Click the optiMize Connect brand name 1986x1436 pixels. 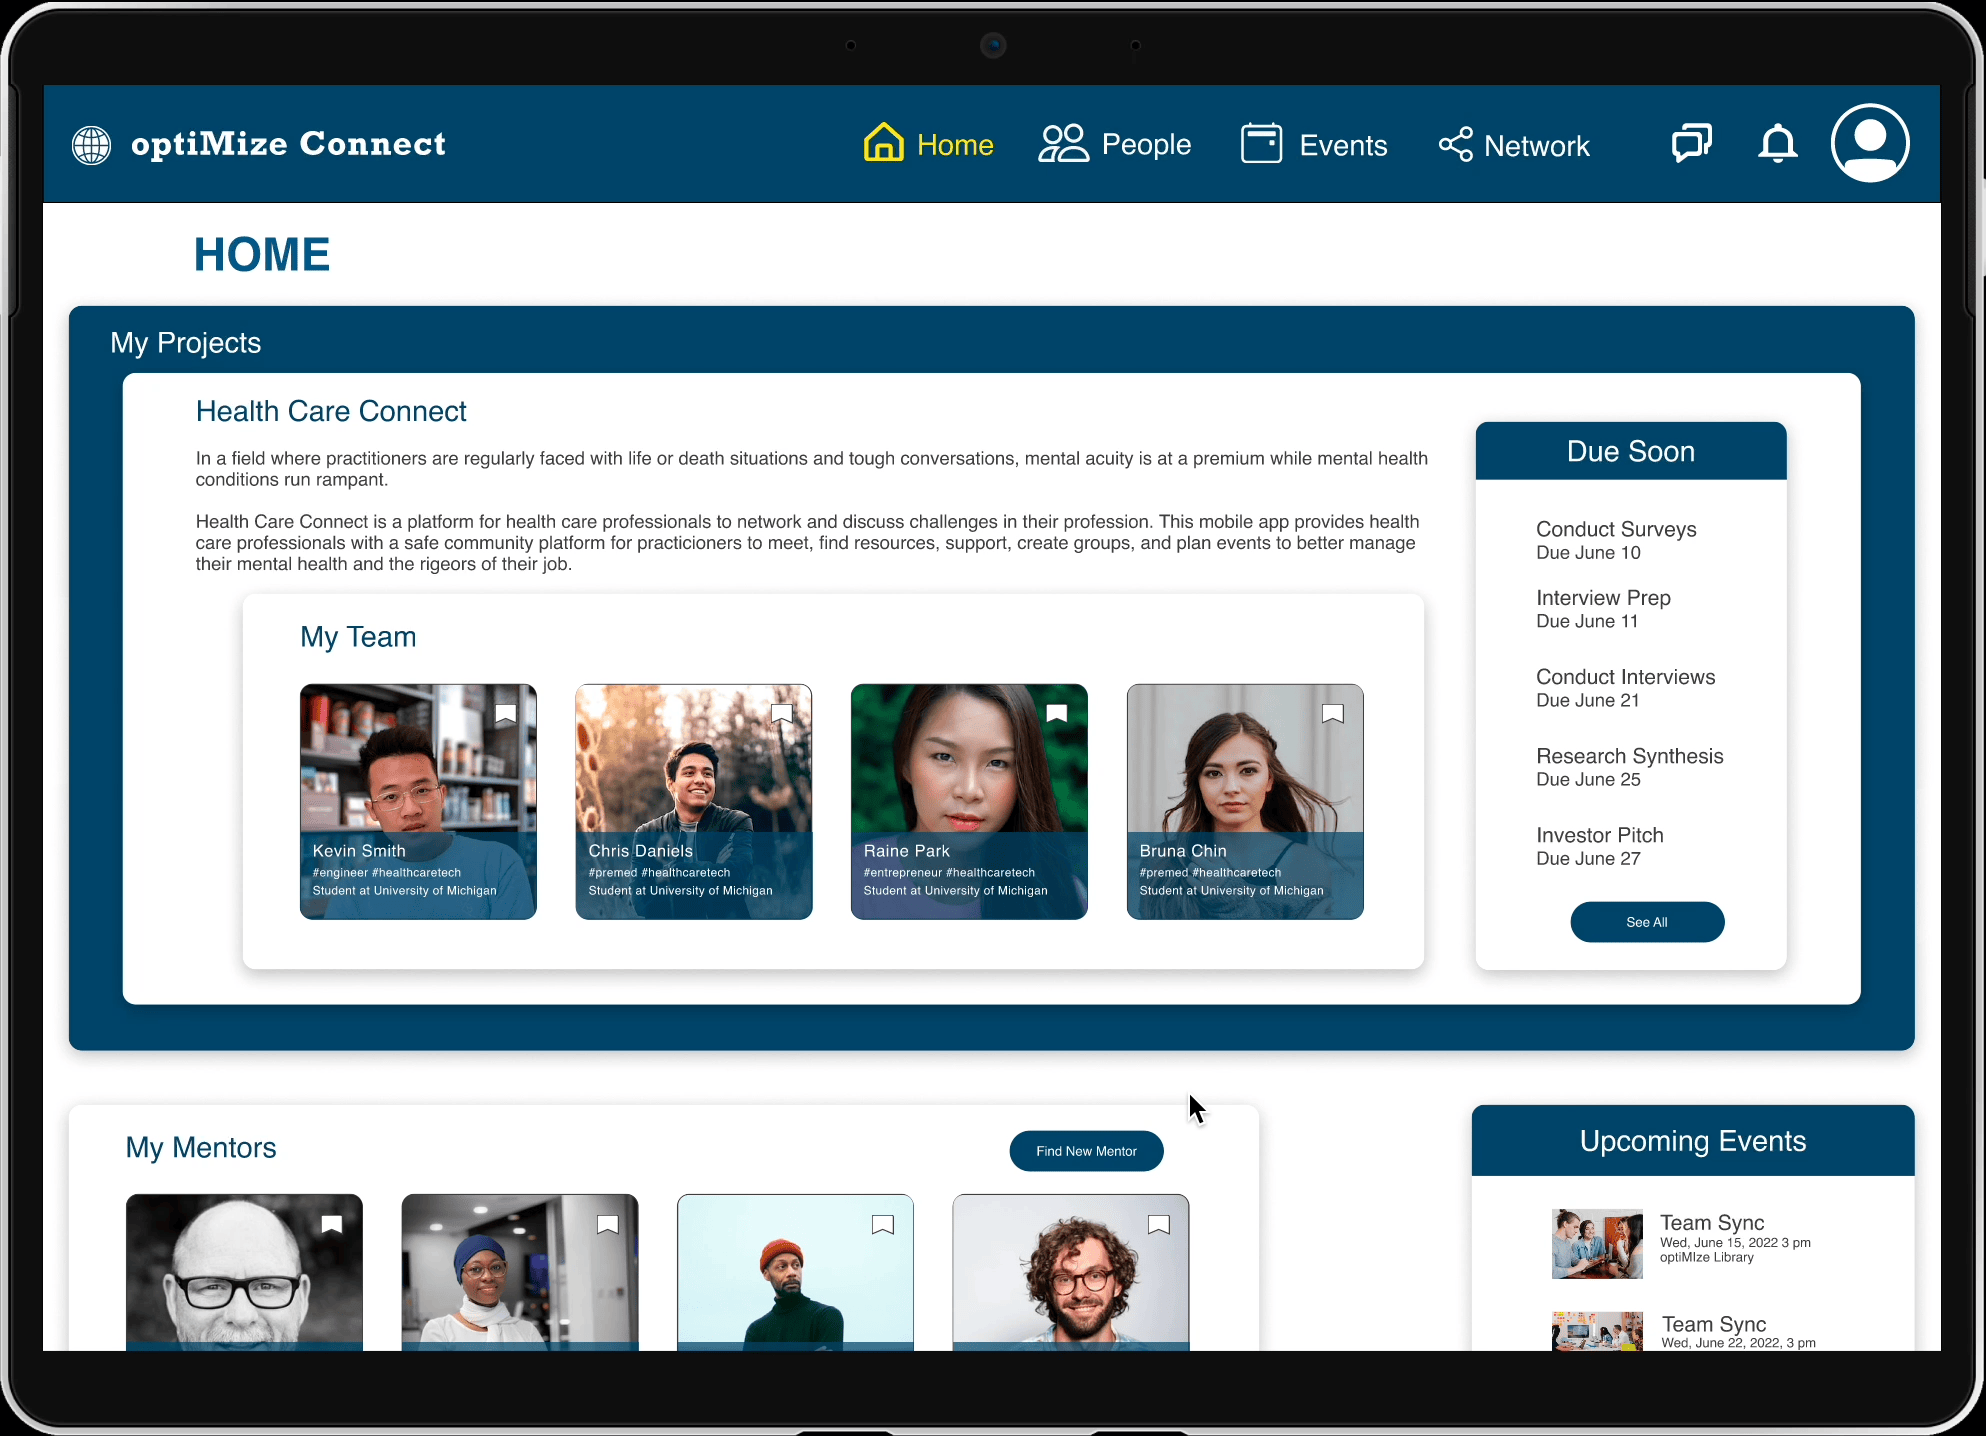(288, 144)
